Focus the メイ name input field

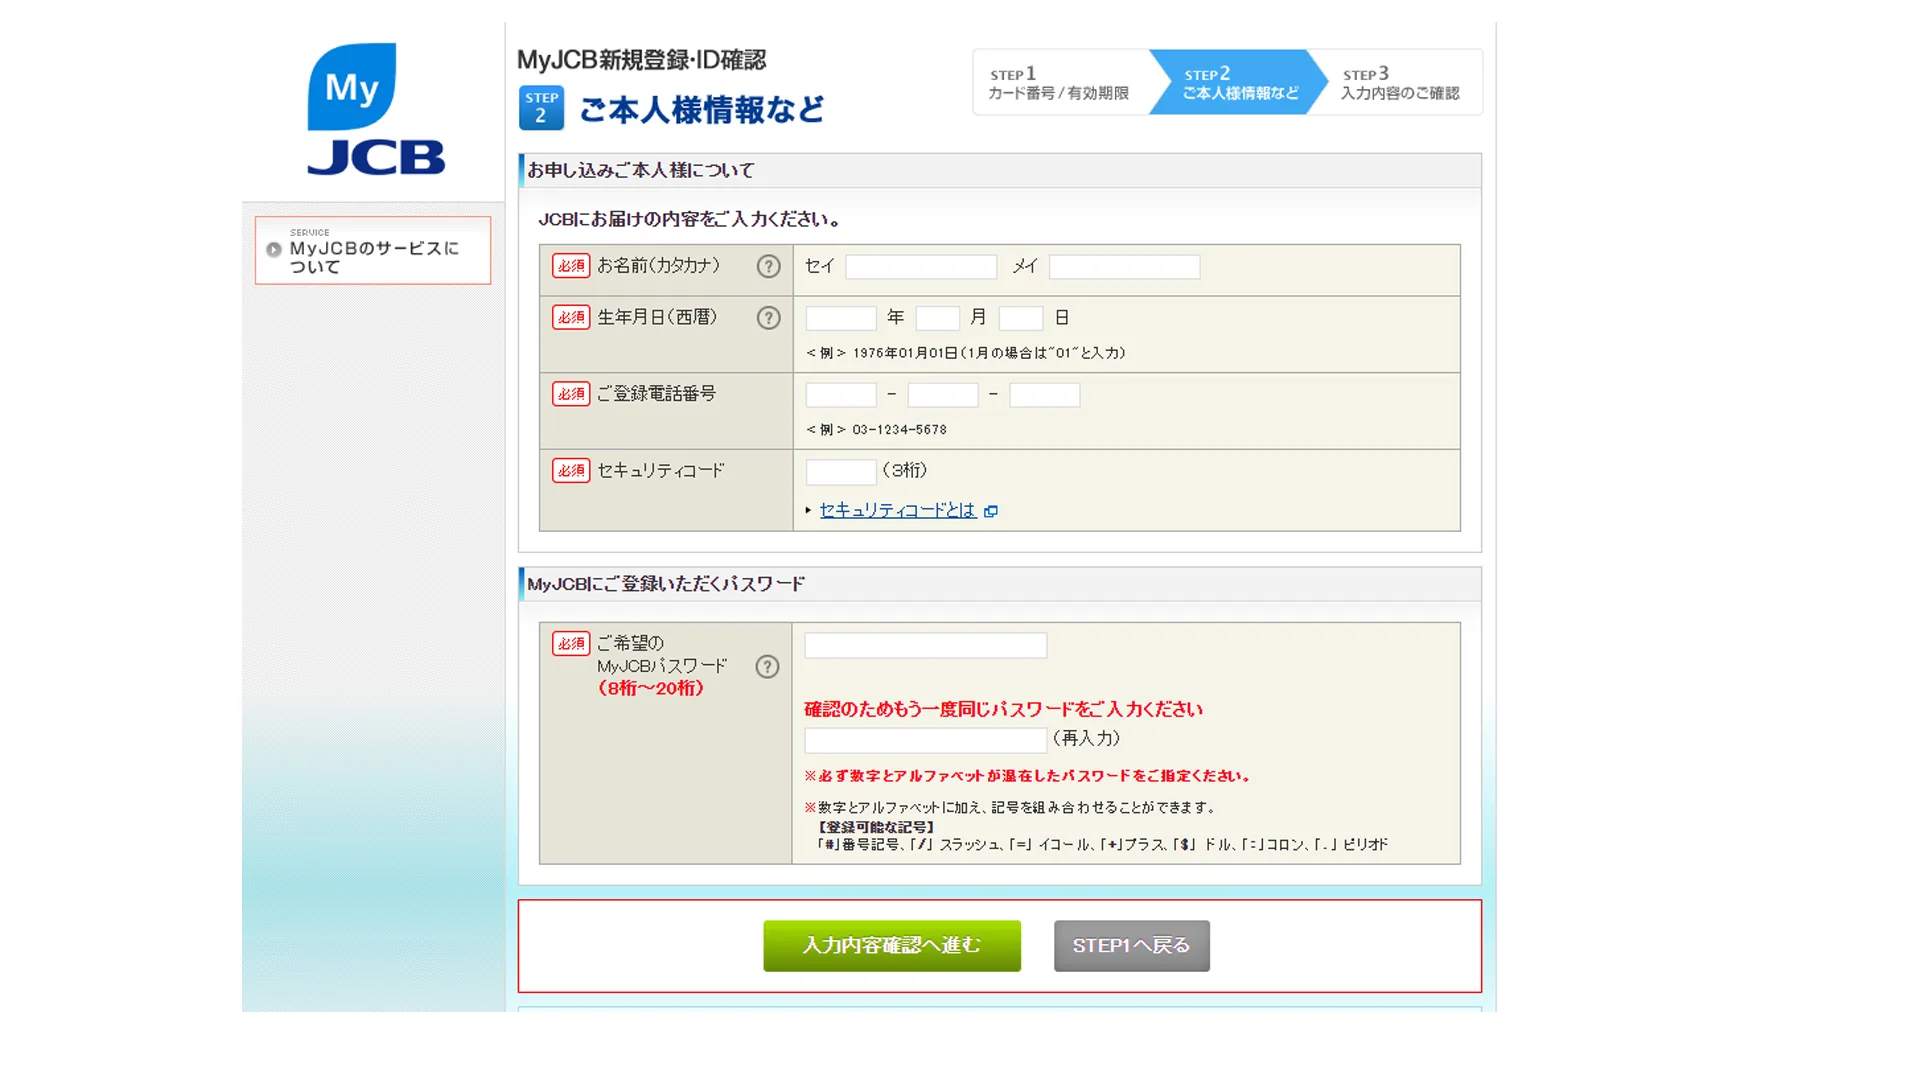(x=1124, y=267)
